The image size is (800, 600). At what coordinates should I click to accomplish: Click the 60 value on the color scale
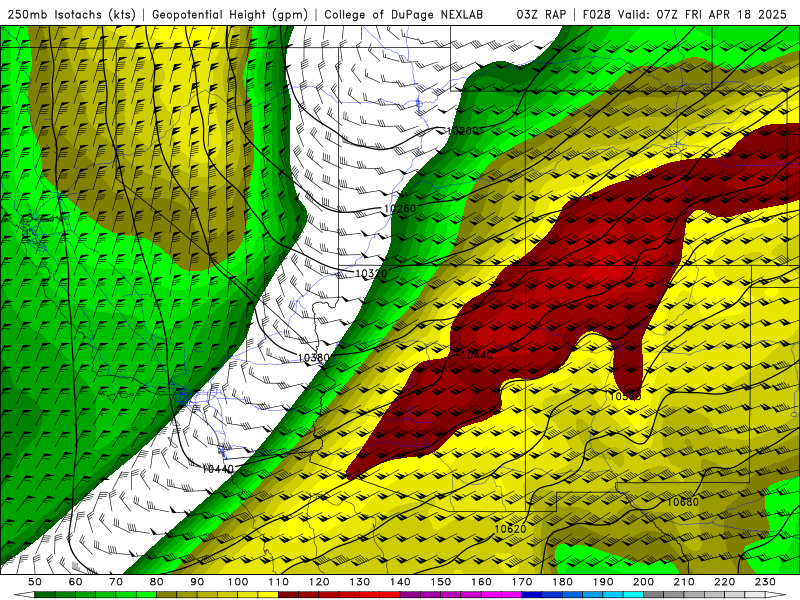(x=76, y=582)
